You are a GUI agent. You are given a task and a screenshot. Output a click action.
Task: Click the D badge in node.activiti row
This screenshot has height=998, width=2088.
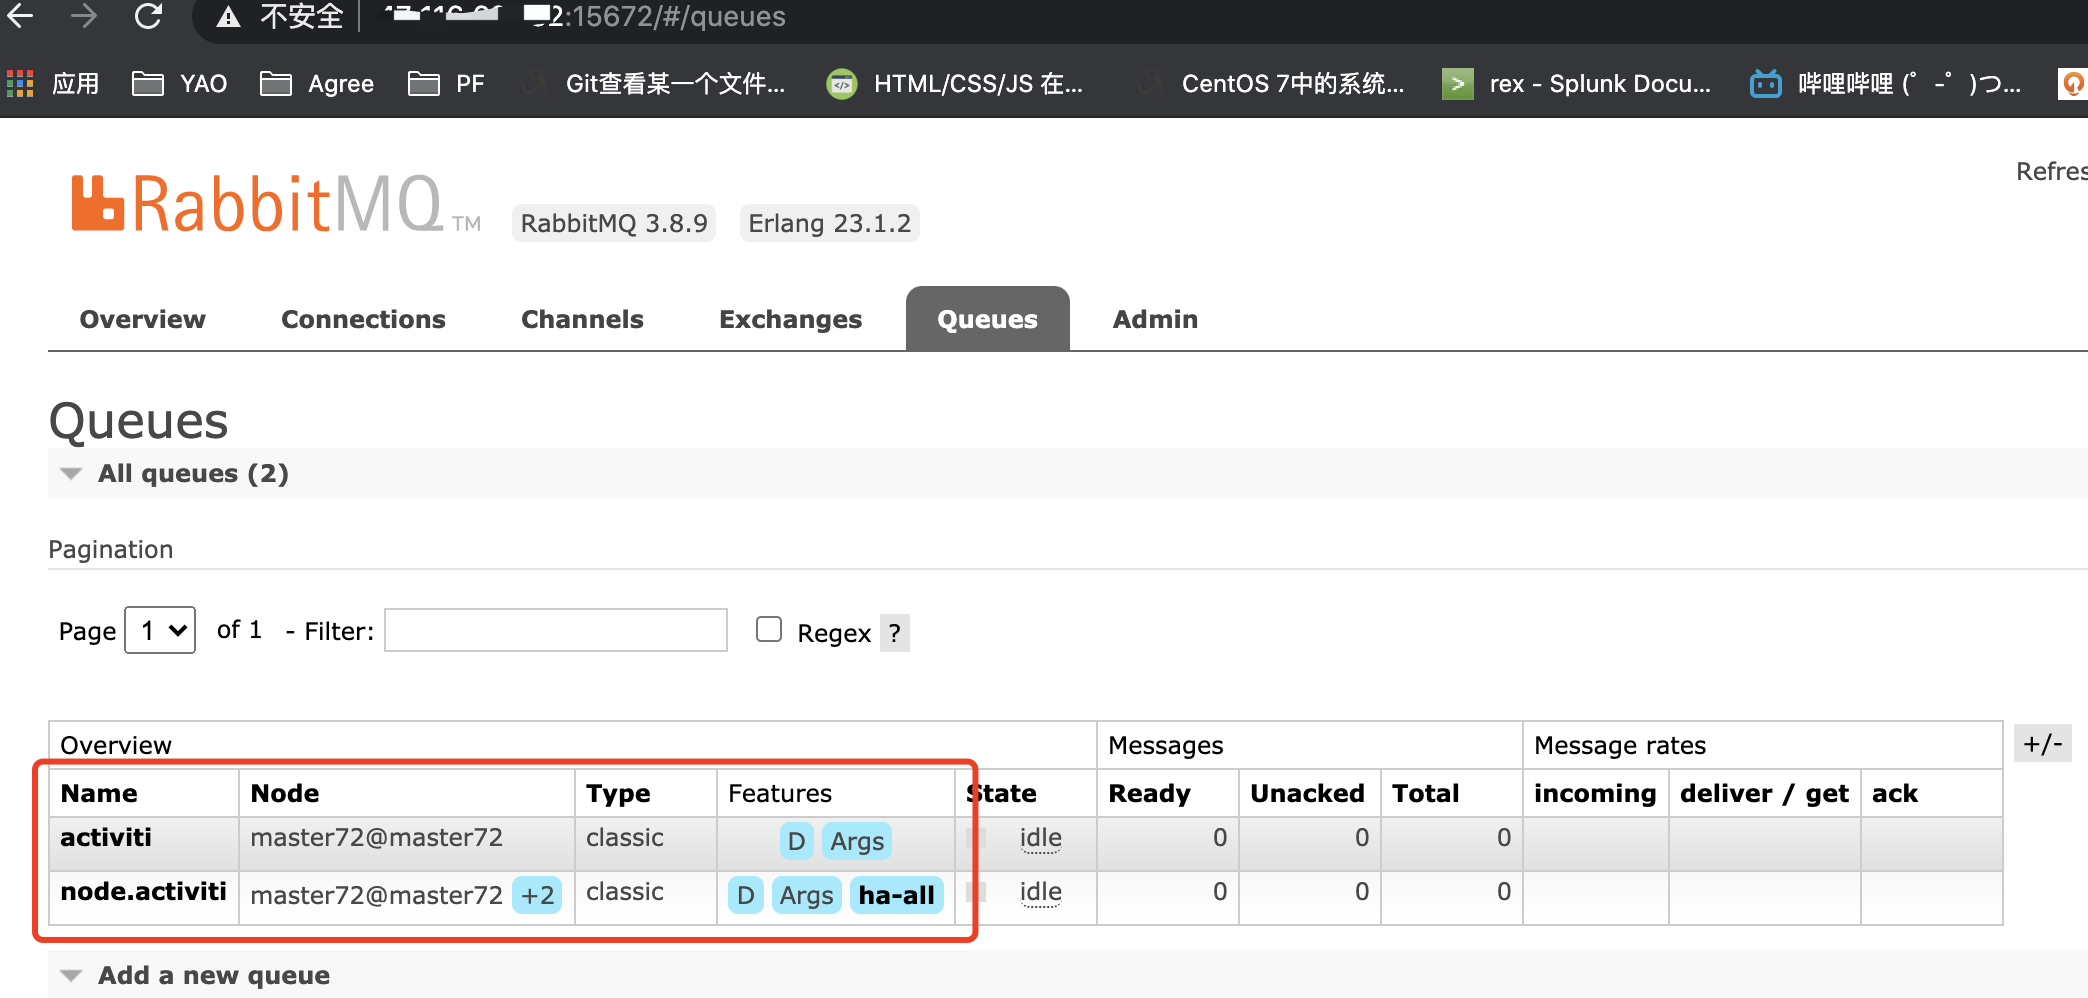point(746,895)
